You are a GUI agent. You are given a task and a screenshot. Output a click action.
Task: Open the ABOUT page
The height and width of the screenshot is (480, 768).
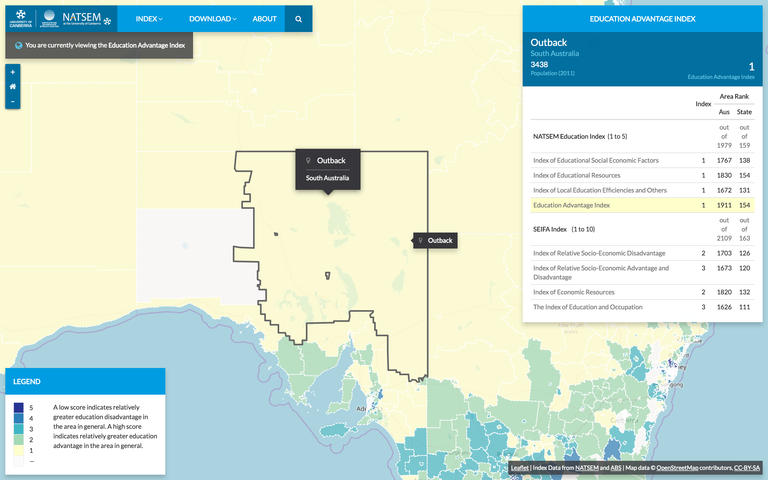(x=264, y=19)
